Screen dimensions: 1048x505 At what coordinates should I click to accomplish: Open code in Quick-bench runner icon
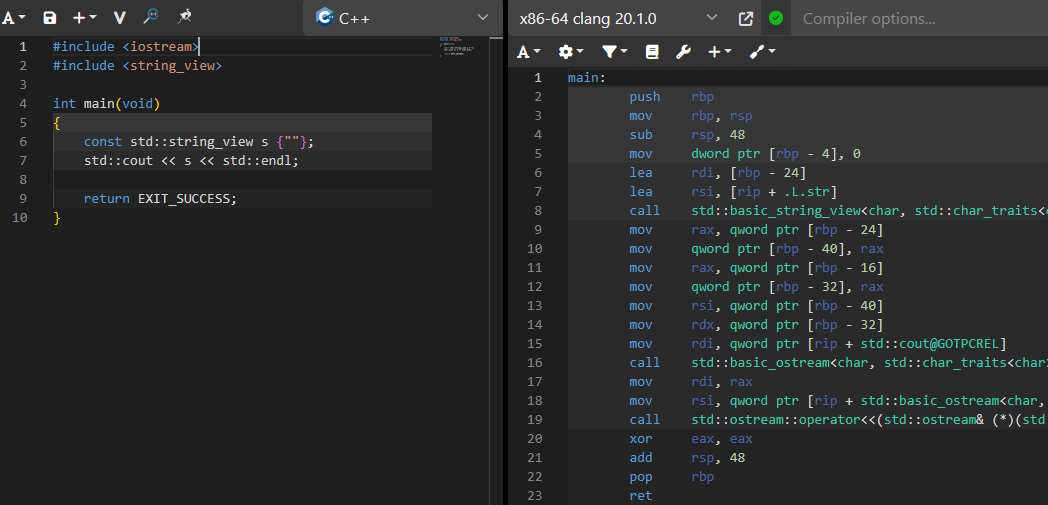pos(185,16)
